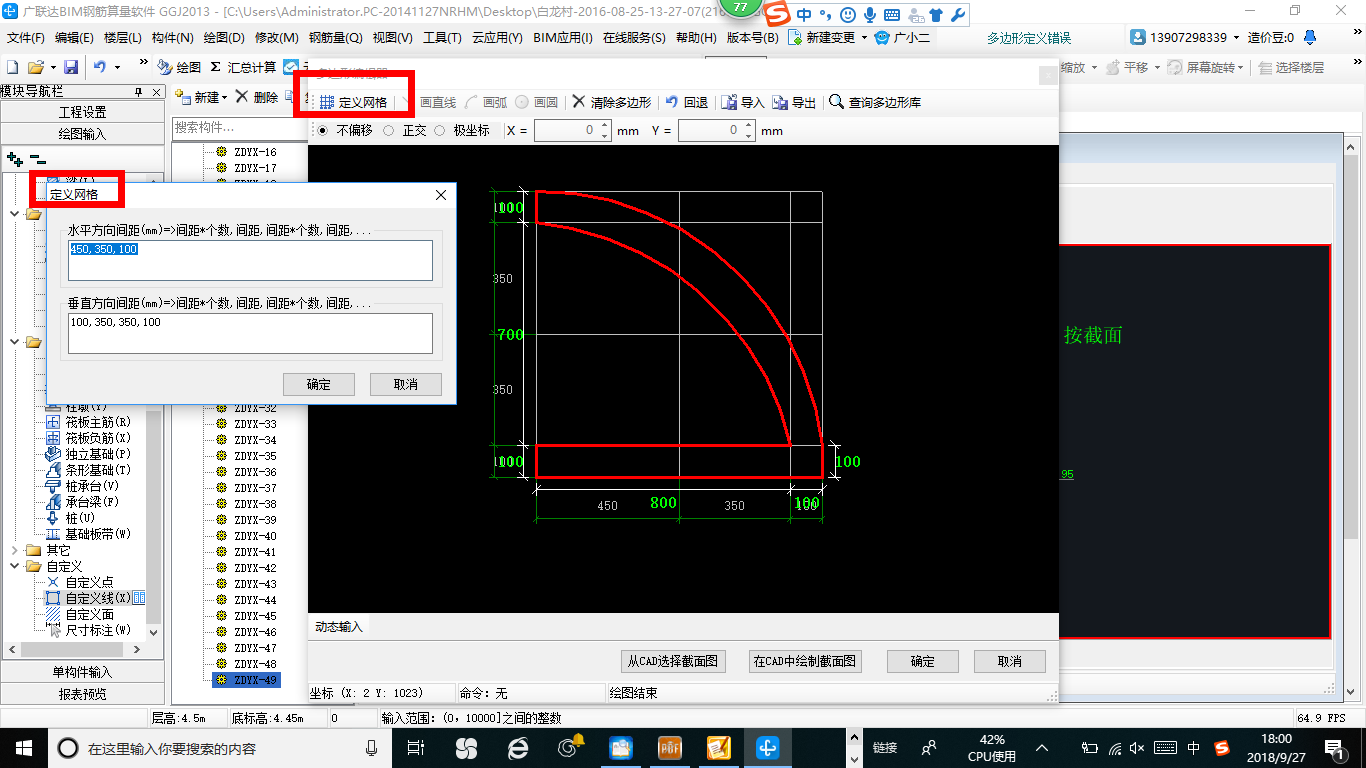
Task: Click the 绘图 drawing icon
Action: (165, 67)
